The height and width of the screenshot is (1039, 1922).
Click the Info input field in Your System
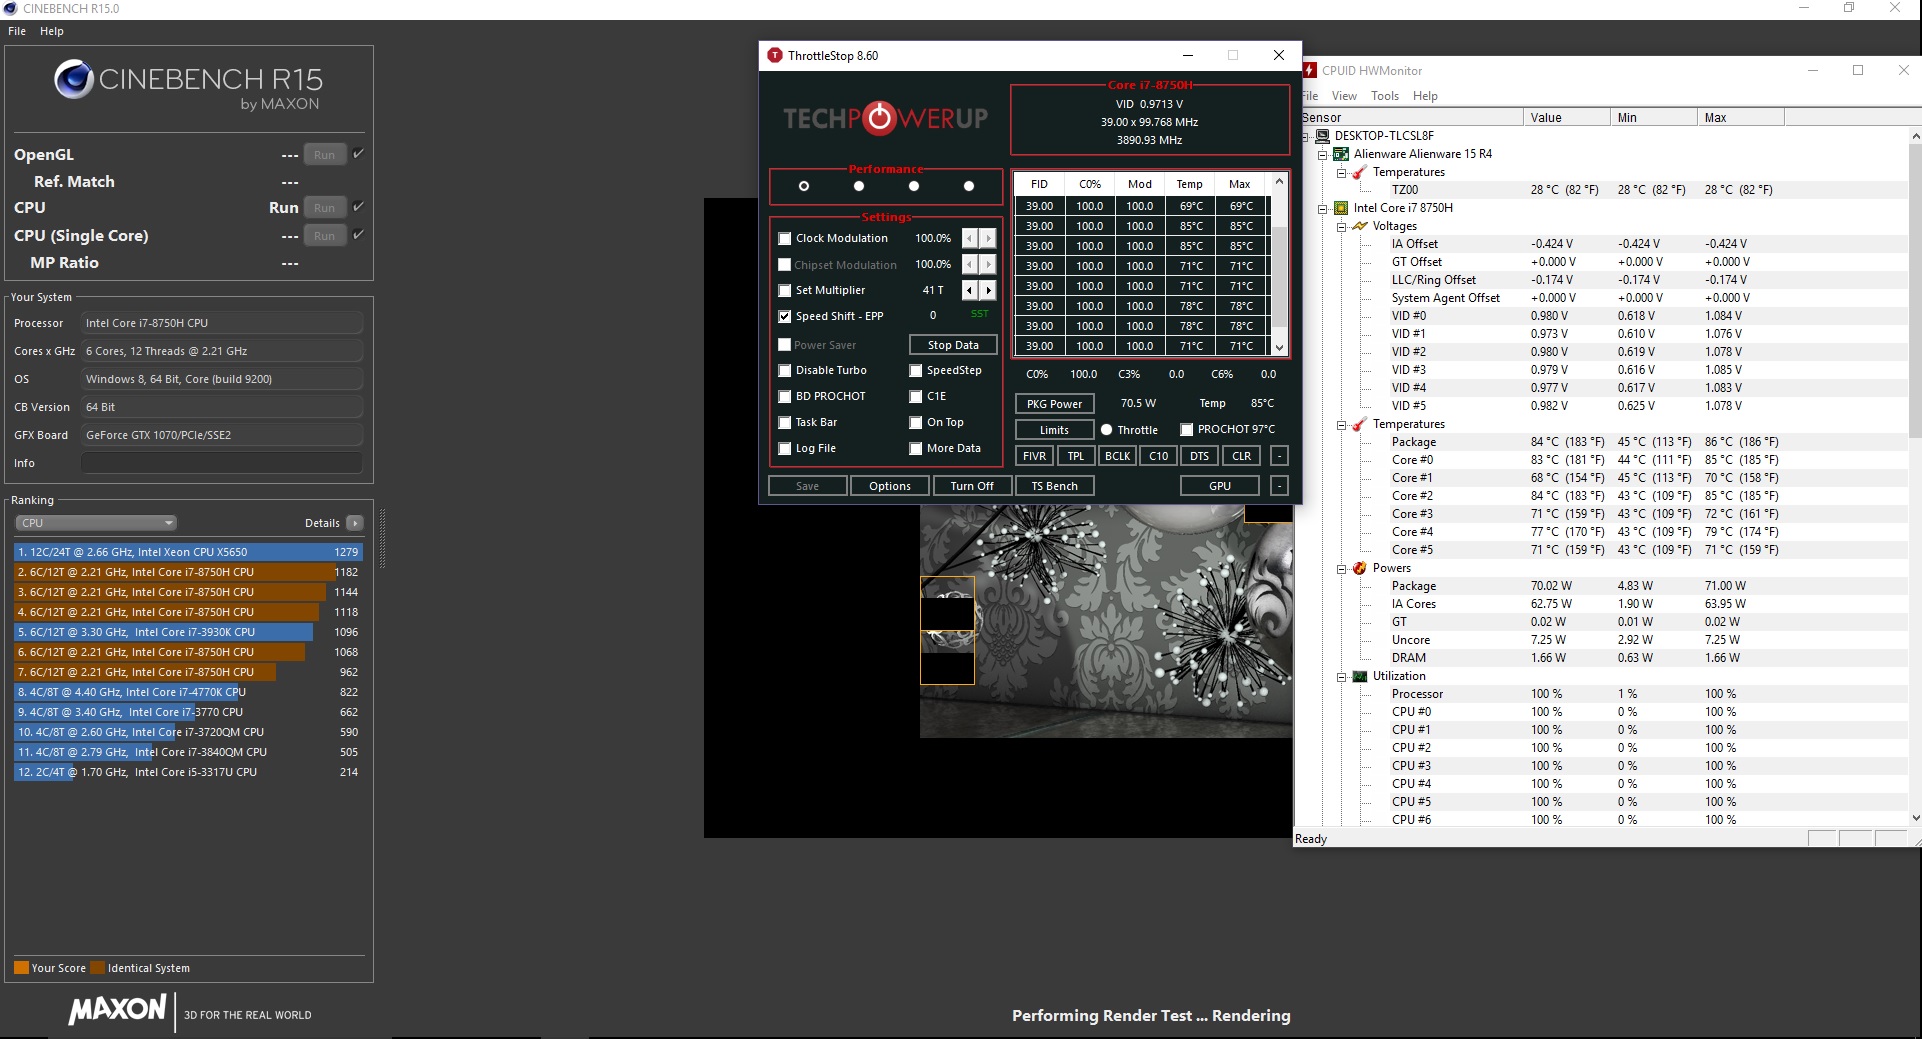point(221,463)
